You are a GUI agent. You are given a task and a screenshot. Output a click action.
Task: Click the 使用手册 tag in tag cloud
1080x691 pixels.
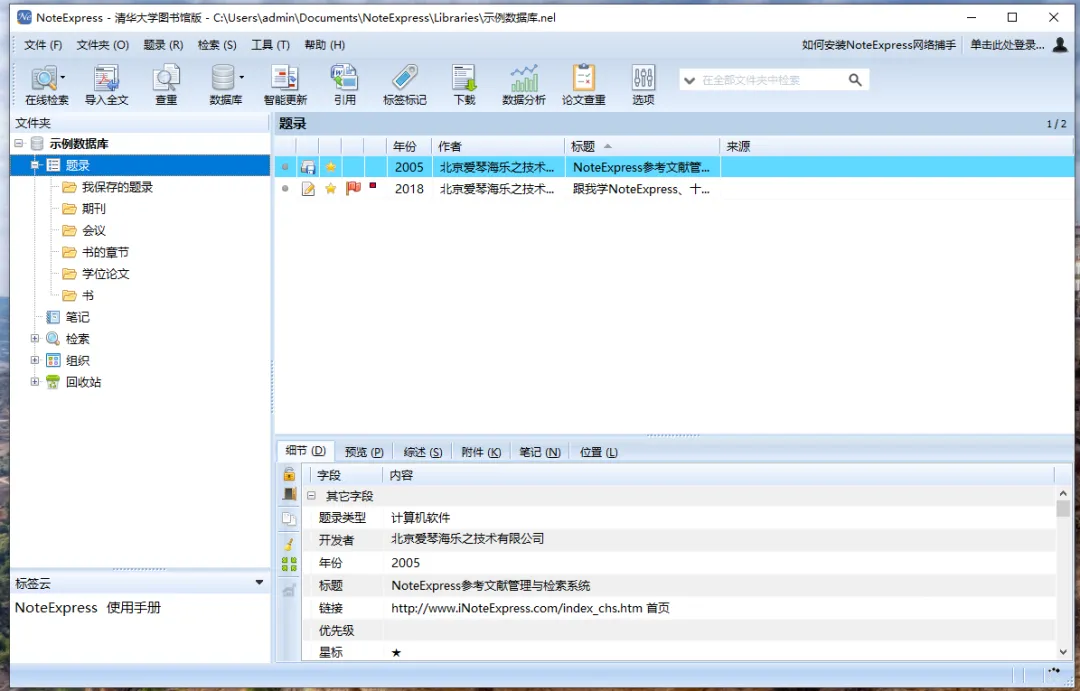coord(134,608)
